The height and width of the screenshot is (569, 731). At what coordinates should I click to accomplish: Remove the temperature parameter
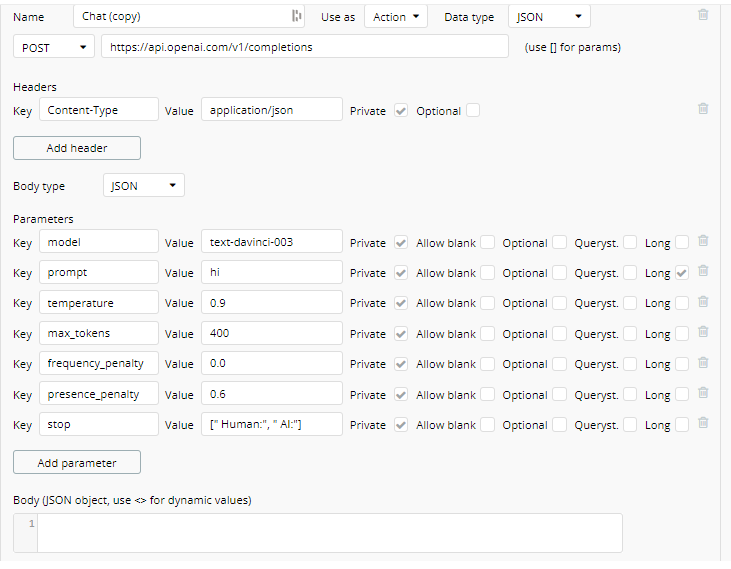703,302
